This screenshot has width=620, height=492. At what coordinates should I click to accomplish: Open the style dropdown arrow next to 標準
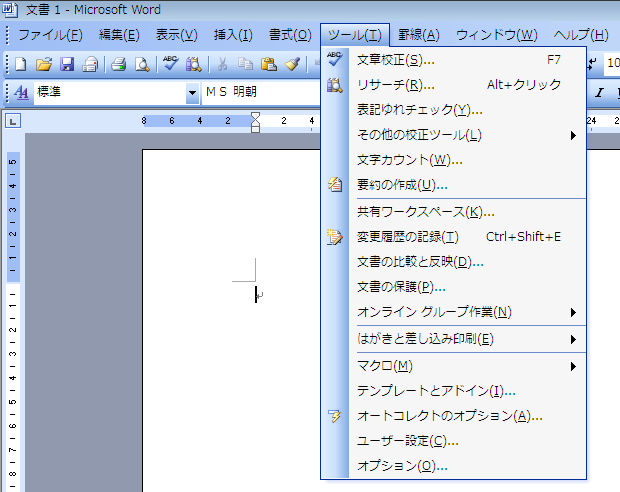pos(192,93)
